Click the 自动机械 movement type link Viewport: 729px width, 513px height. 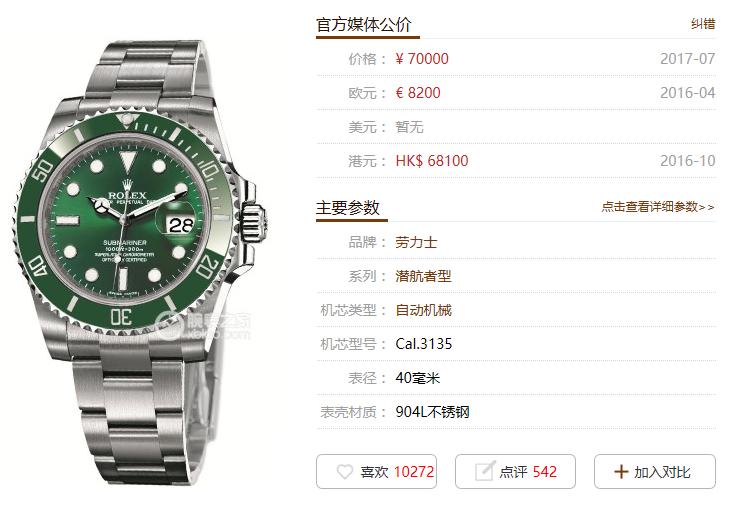[423, 310]
